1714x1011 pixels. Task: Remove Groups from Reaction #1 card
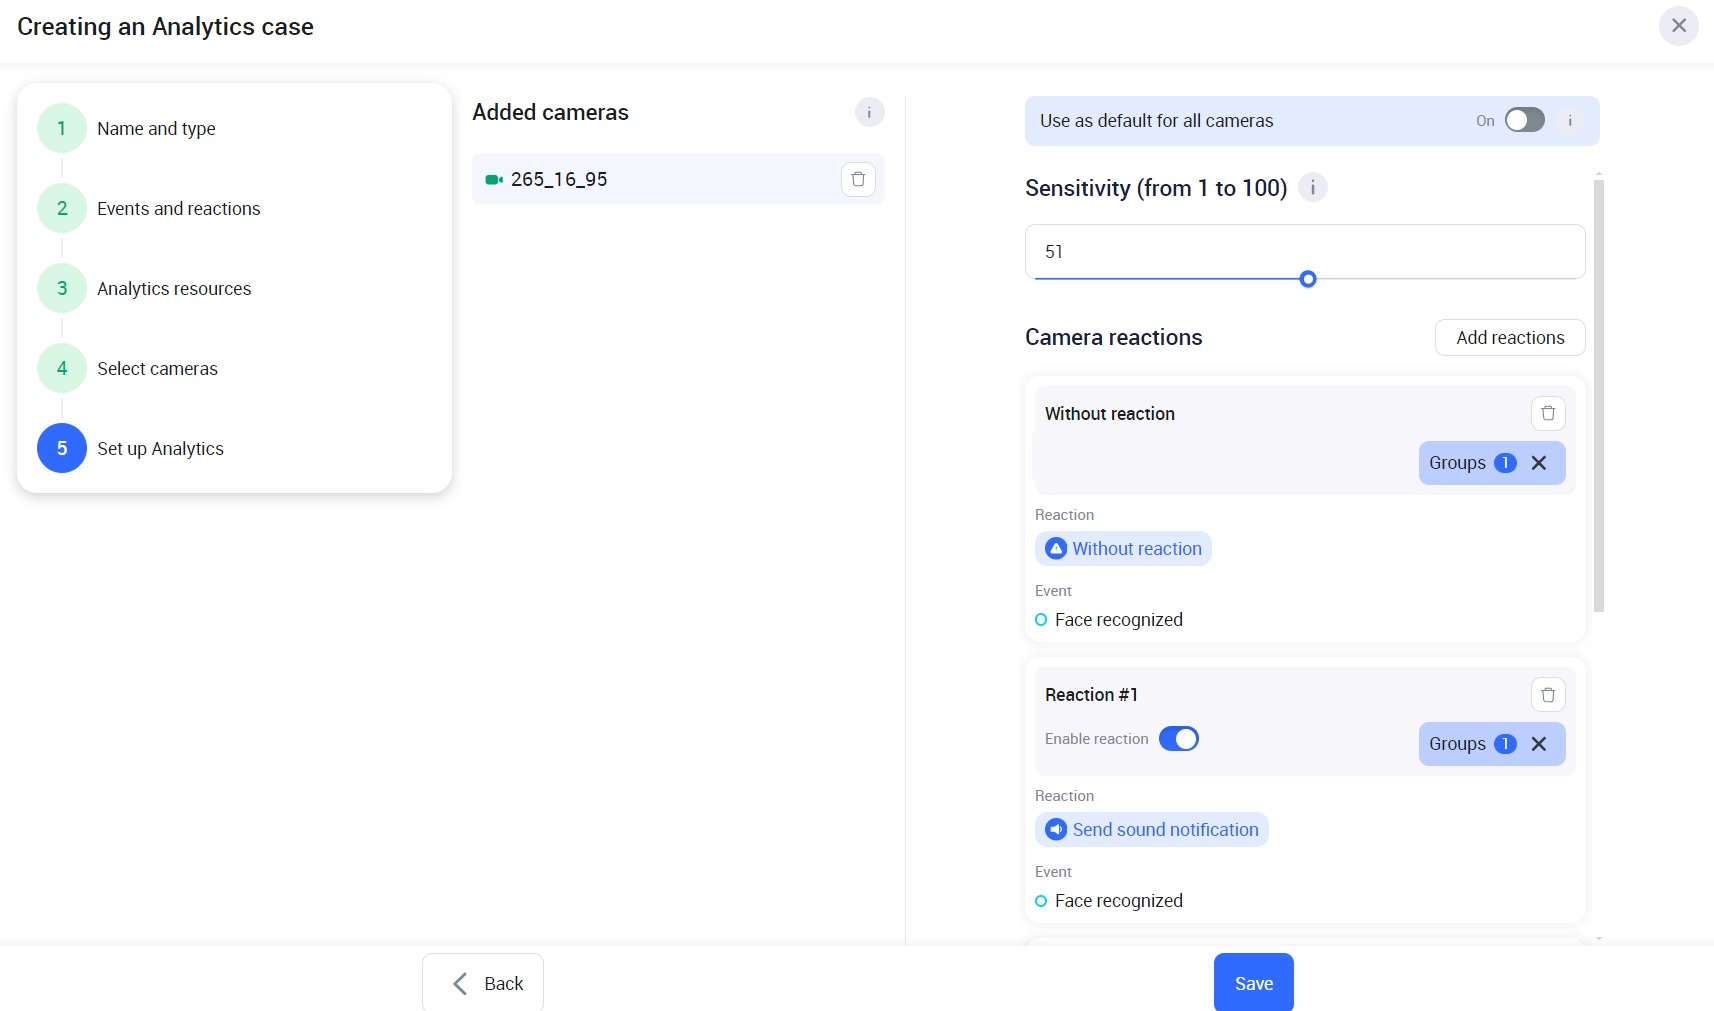[x=1539, y=744]
